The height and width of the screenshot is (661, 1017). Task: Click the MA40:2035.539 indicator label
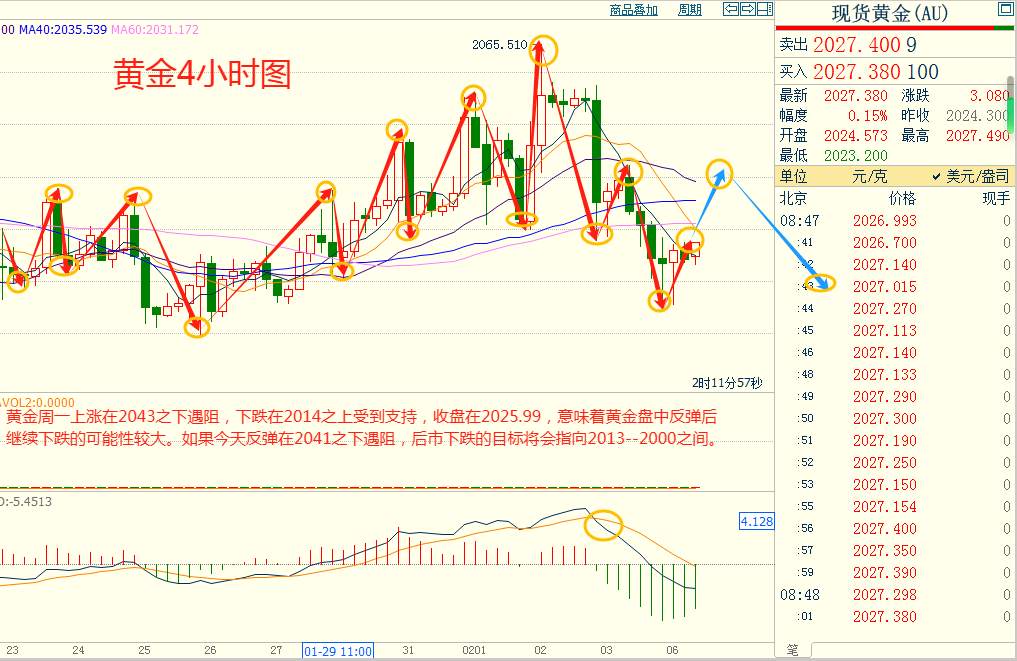point(63,29)
